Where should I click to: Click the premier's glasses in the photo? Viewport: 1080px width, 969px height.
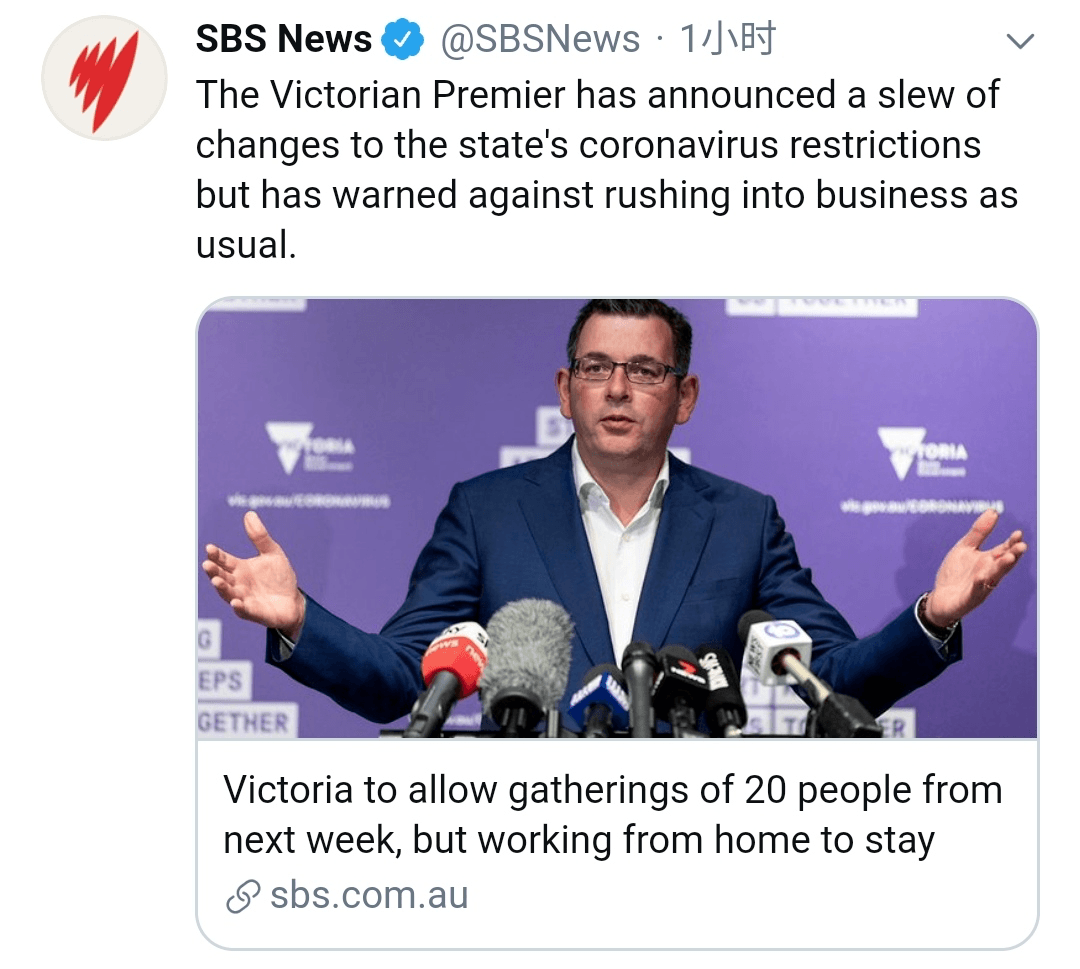tap(625, 369)
